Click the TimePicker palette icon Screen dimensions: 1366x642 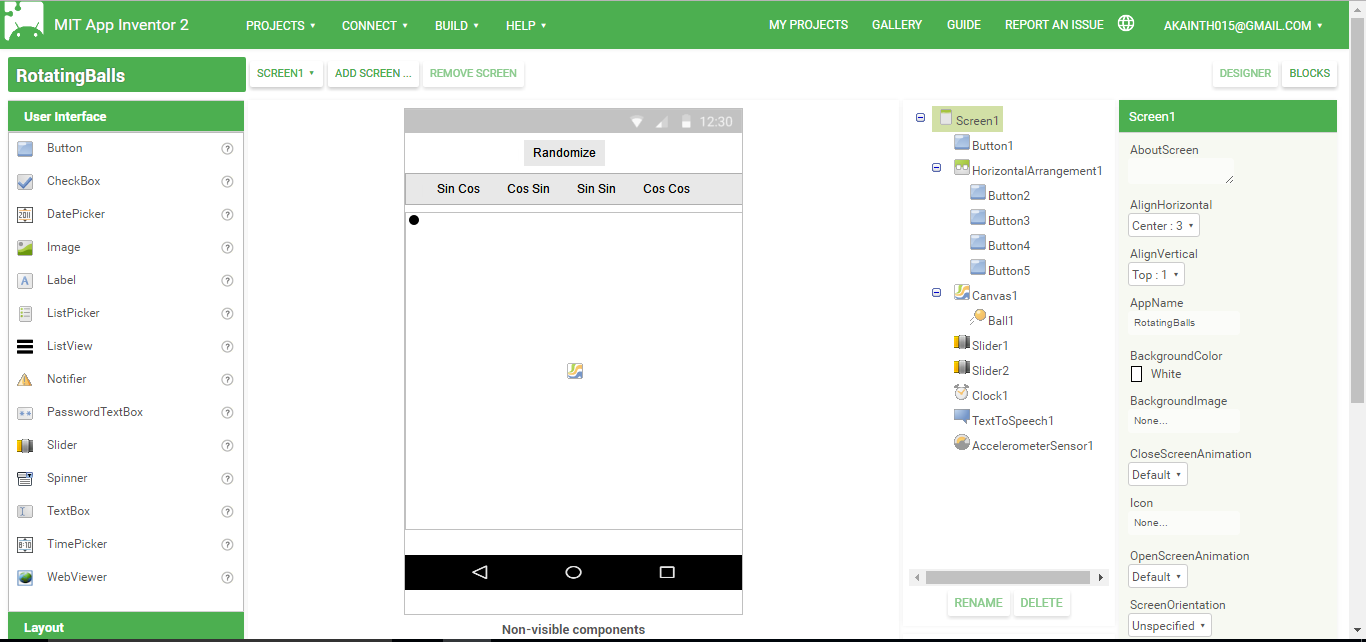coord(26,544)
